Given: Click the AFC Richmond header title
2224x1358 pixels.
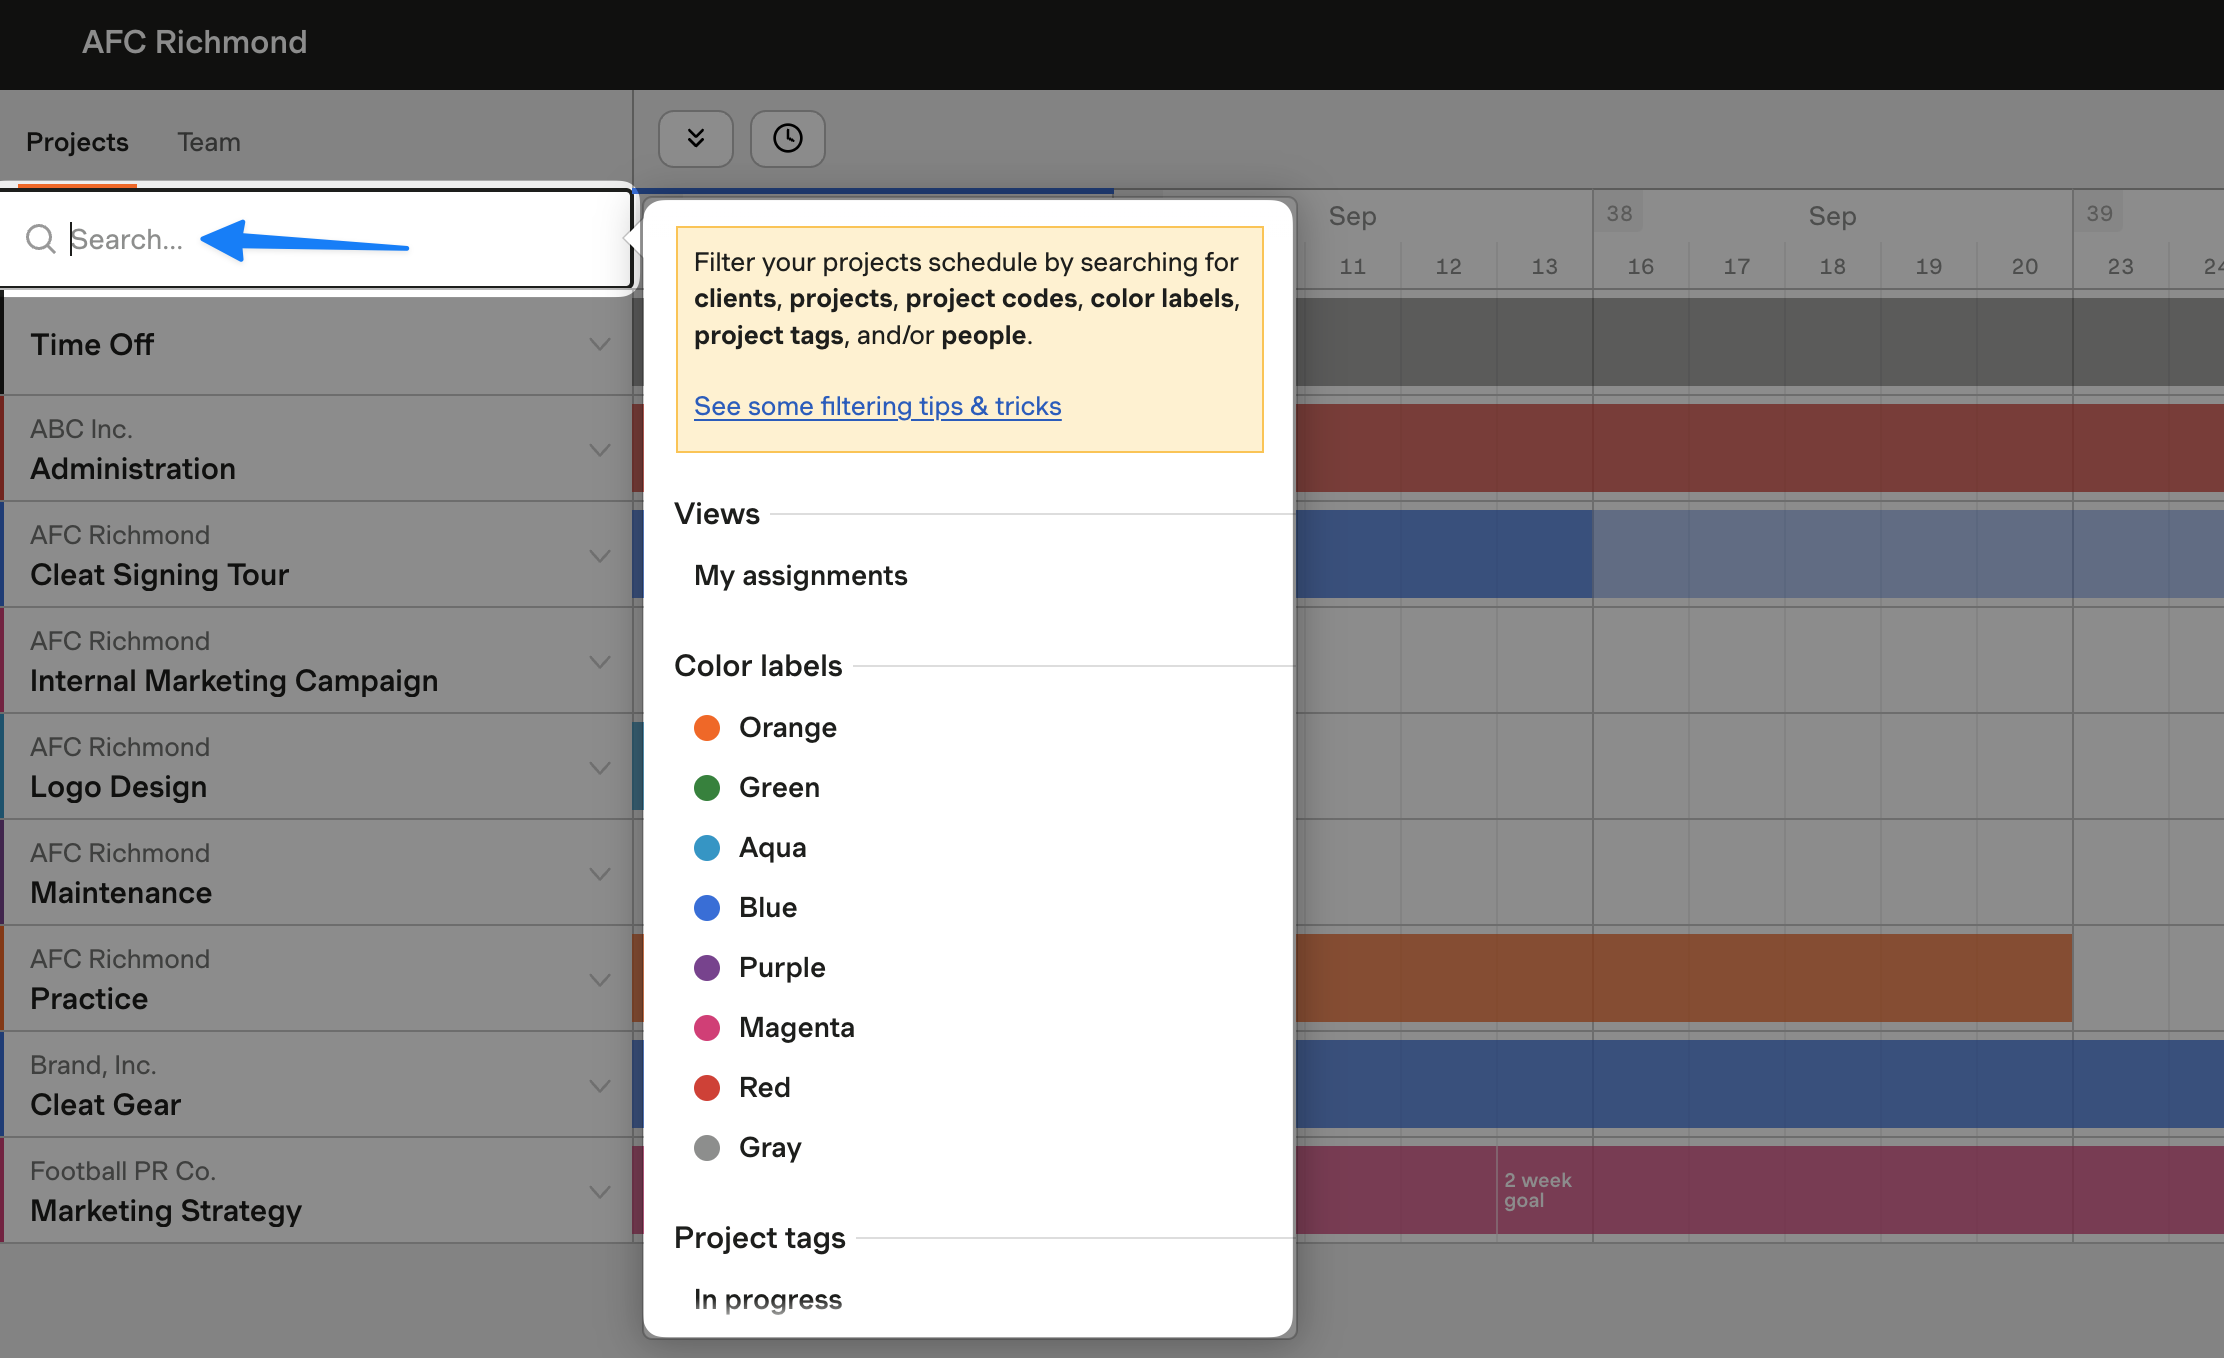Looking at the screenshot, I should point(194,42).
